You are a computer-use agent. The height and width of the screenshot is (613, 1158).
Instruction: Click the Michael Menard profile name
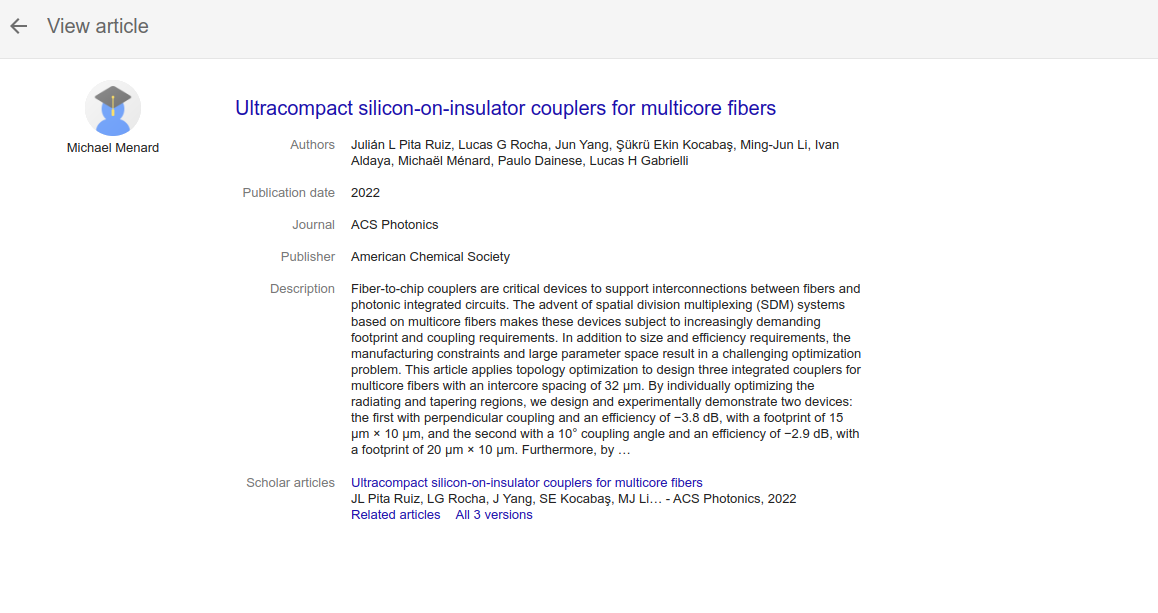(x=113, y=147)
